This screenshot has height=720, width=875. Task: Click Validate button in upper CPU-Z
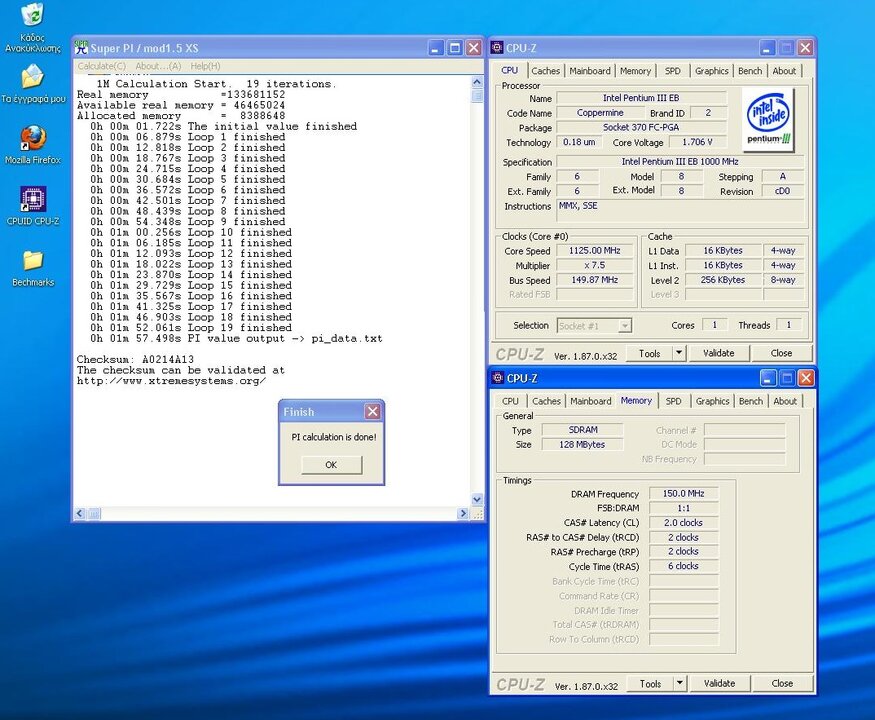tap(718, 353)
